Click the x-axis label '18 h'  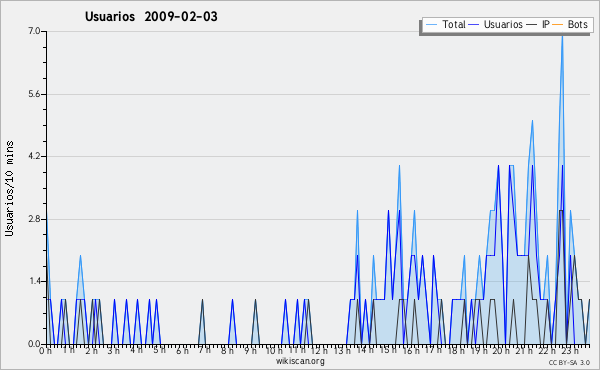coord(456,351)
